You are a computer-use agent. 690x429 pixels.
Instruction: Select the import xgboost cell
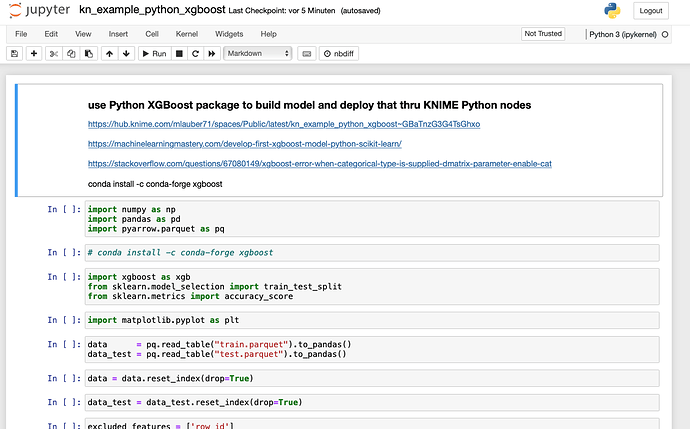(372, 286)
